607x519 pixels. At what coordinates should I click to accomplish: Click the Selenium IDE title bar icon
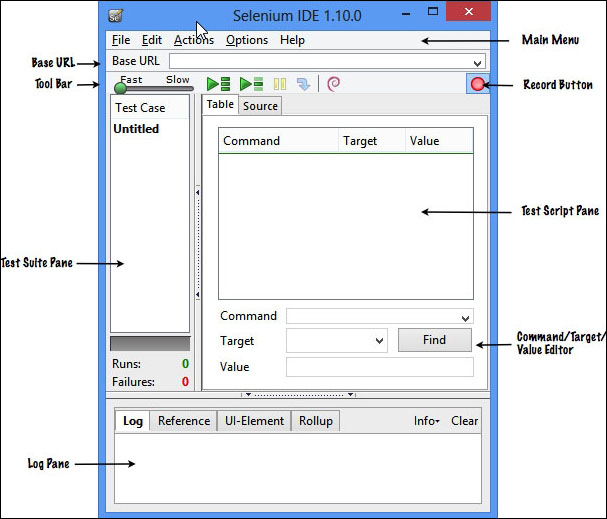pyautogui.click(x=116, y=16)
